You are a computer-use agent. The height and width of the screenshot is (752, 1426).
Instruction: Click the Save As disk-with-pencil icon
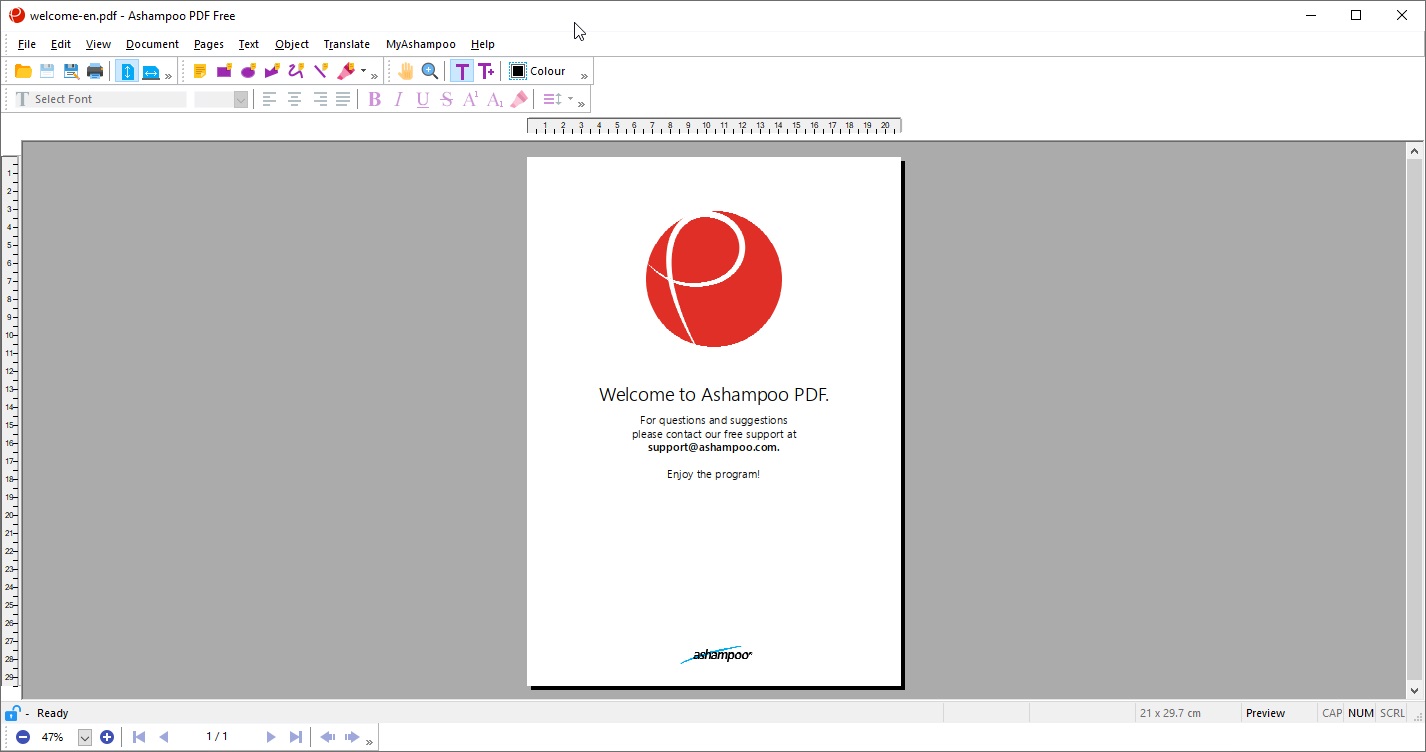71,71
